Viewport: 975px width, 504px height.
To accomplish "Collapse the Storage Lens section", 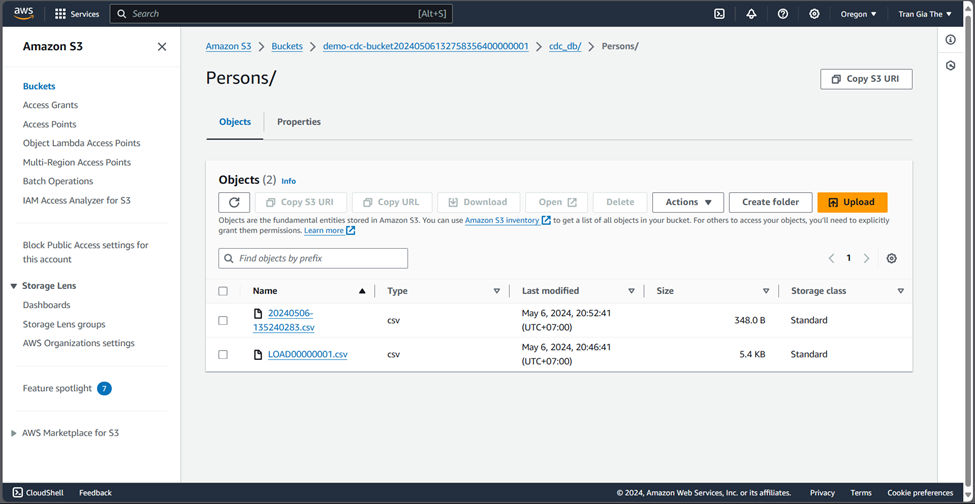I will (14, 286).
